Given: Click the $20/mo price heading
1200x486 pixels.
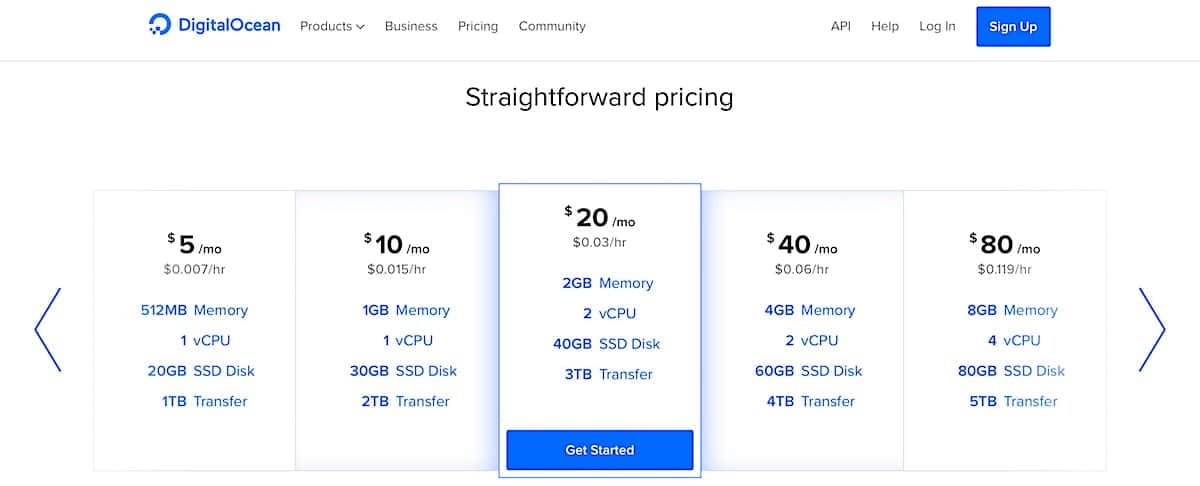Looking at the screenshot, I should pyautogui.click(x=600, y=218).
